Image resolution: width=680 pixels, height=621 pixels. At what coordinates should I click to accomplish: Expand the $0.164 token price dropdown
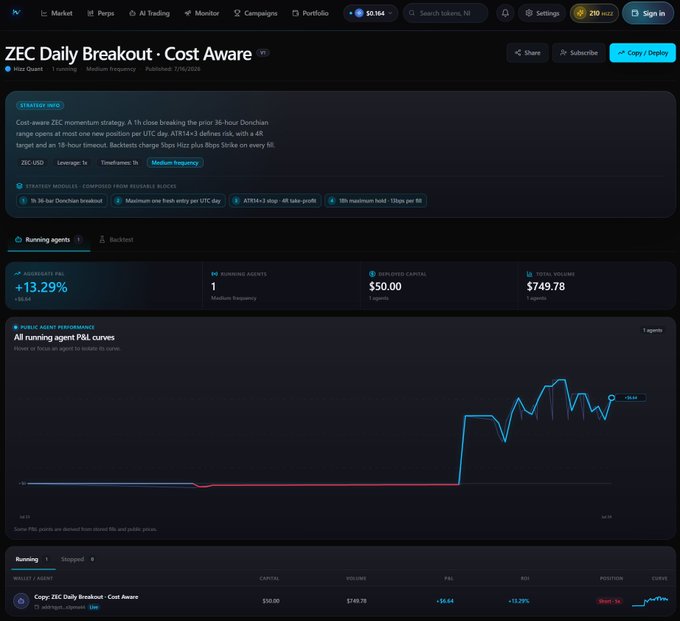pyautogui.click(x=370, y=13)
